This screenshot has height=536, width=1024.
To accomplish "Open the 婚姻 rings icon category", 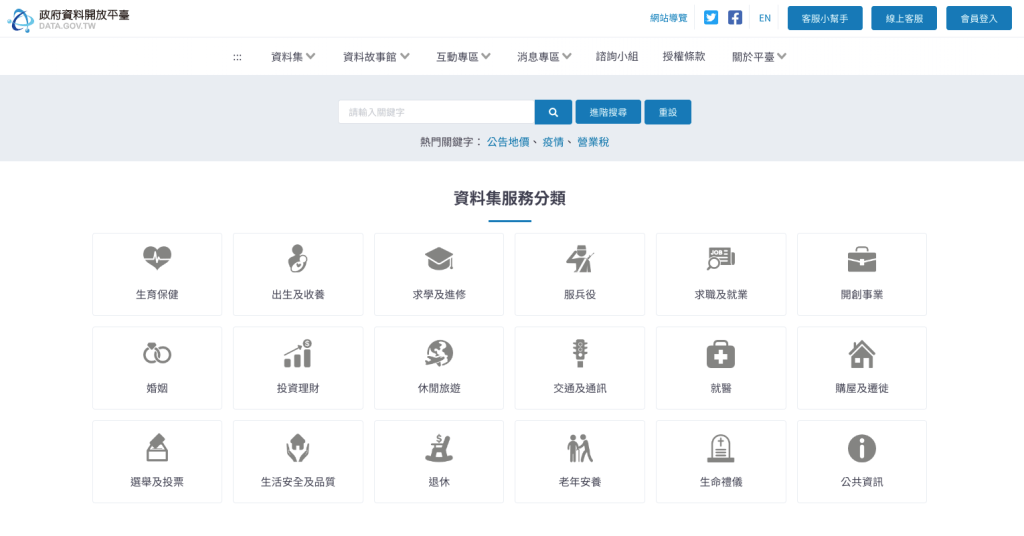I will pyautogui.click(x=157, y=353).
